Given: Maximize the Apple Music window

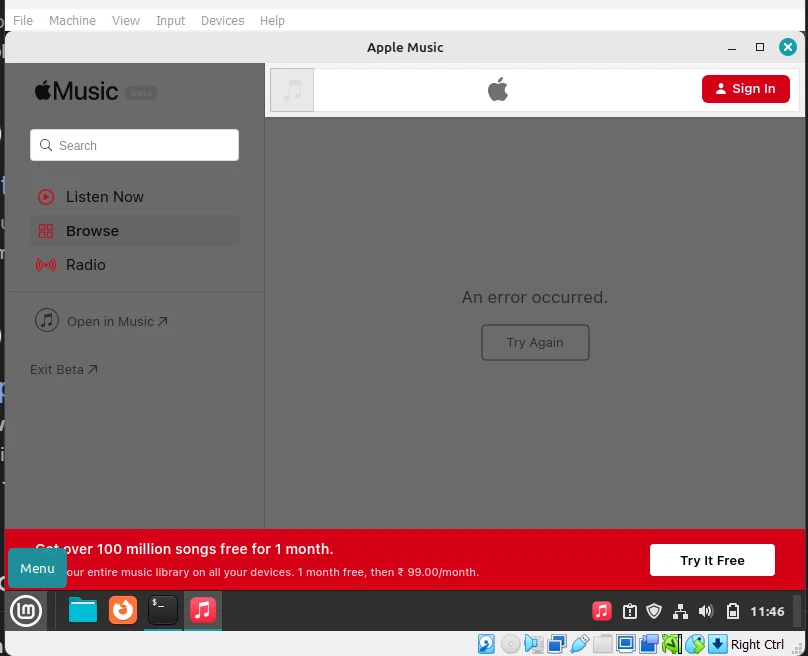Looking at the screenshot, I should (760, 47).
